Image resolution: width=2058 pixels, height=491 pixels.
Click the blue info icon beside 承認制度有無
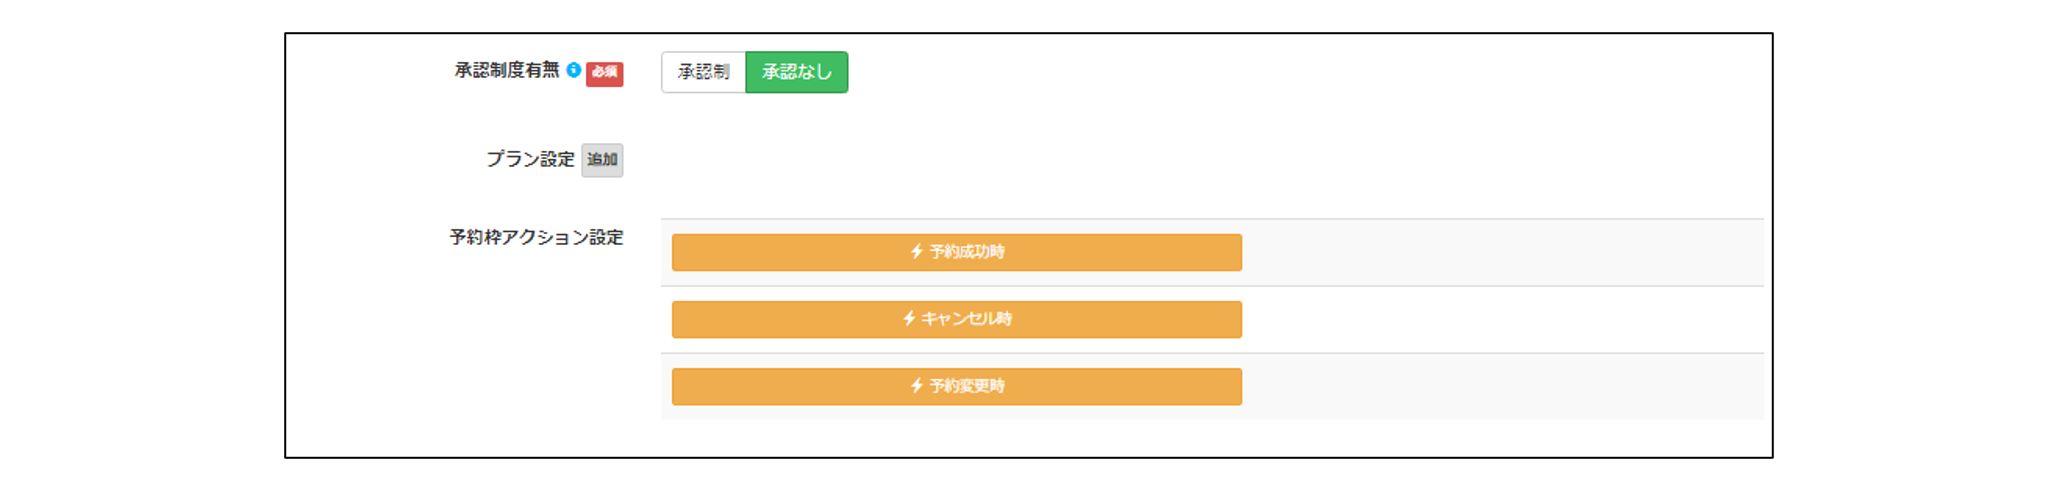pos(574,70)
